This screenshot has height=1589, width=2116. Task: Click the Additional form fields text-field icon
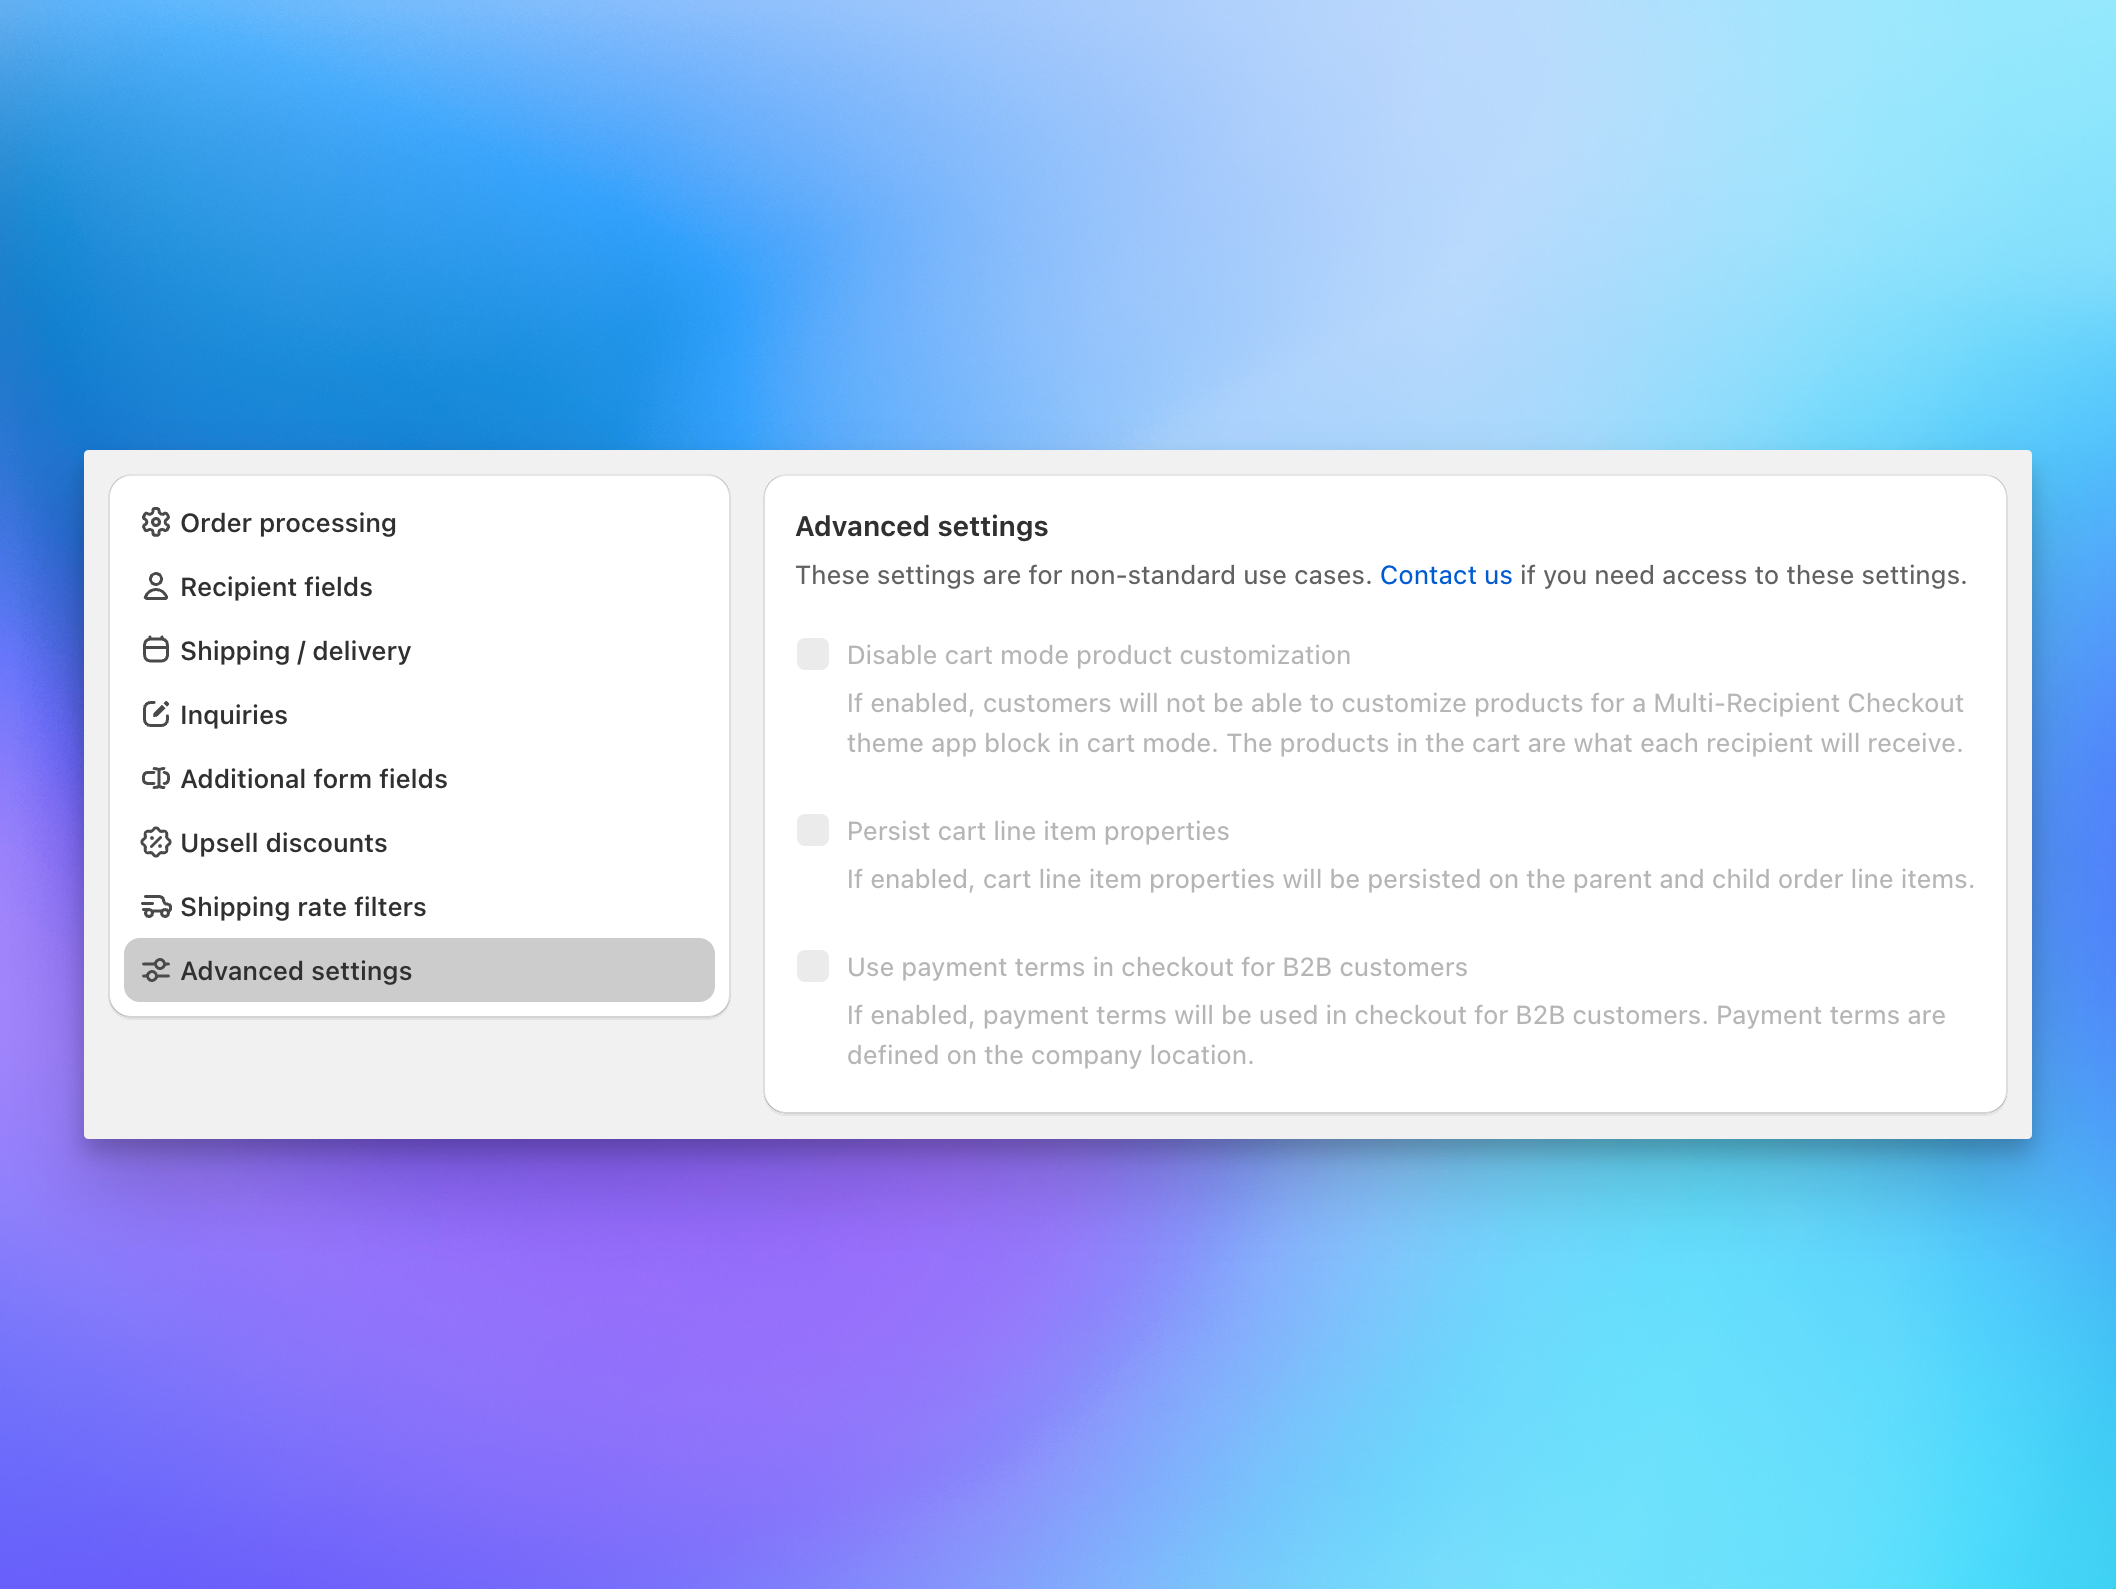pyautogui.click(x=156, y=778)
